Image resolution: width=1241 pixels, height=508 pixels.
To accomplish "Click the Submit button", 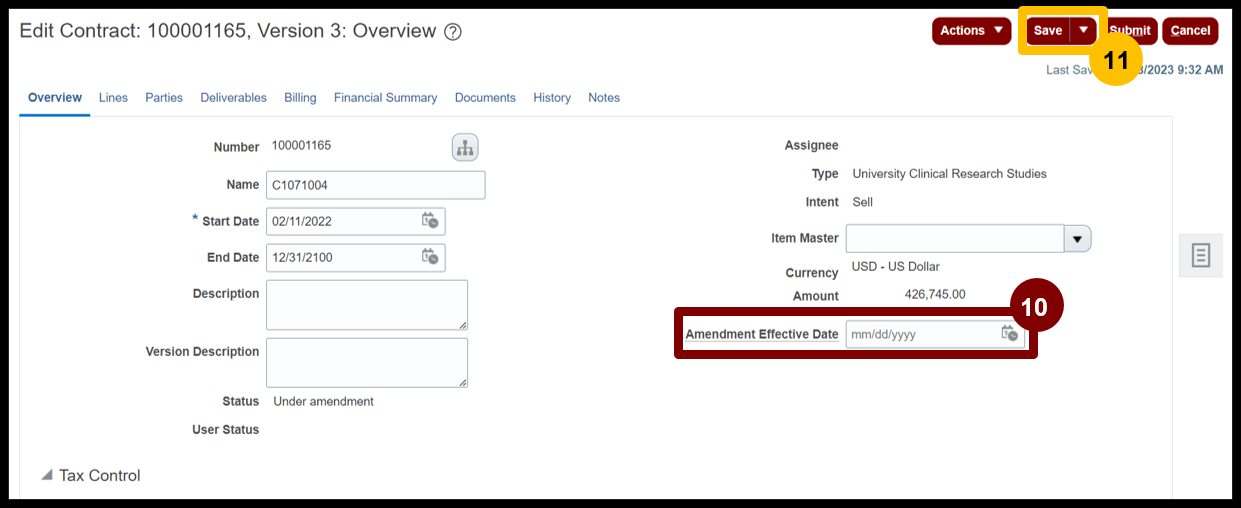I will point(1130,31).
